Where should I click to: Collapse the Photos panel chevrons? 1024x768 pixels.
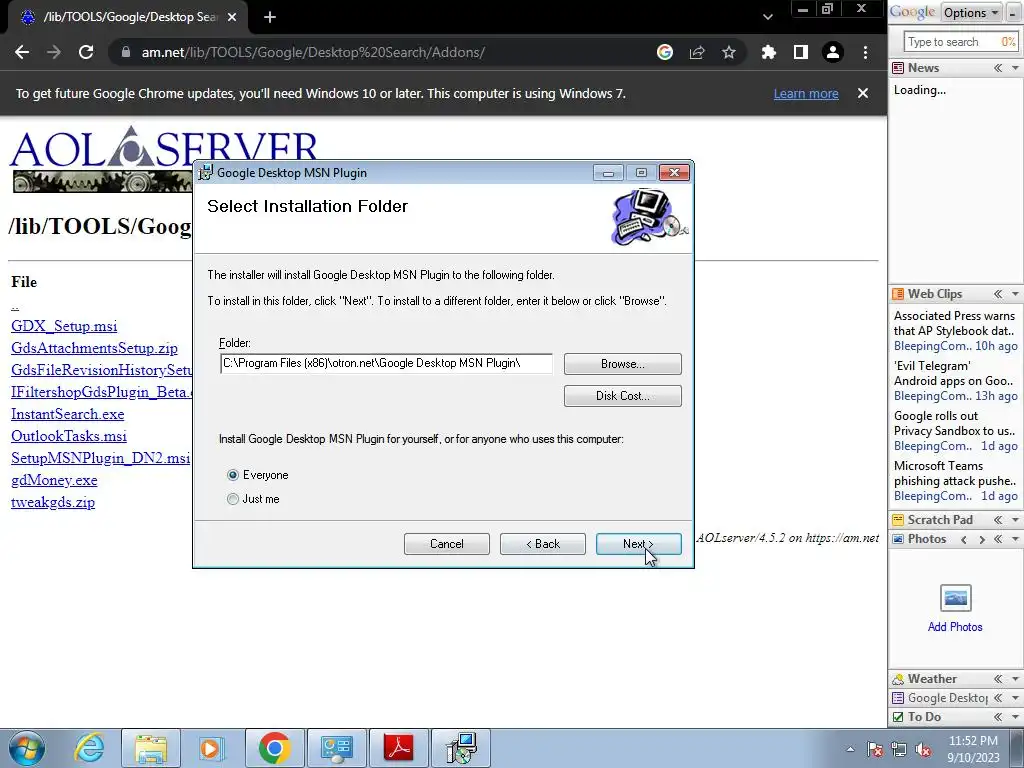[x=999, y=539]
